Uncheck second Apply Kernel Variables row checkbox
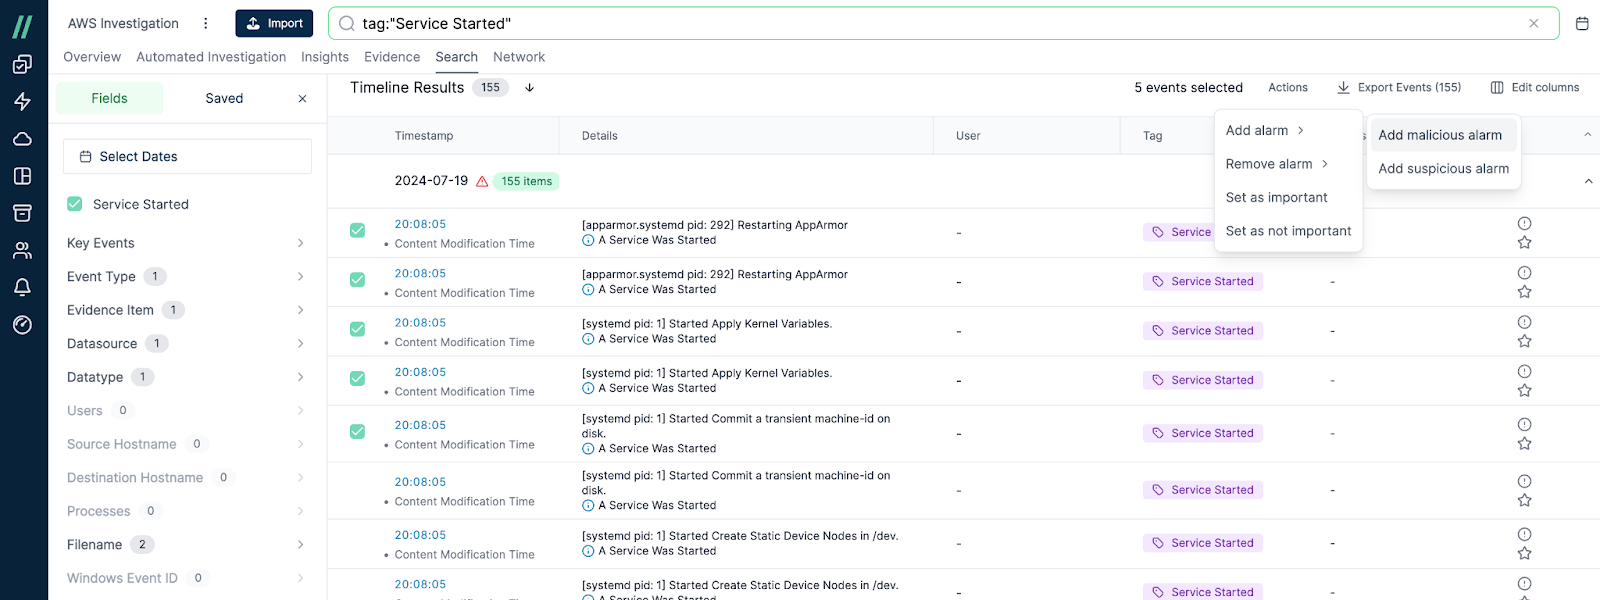The height and width of the screenshot is (600, 1600). 357,378
